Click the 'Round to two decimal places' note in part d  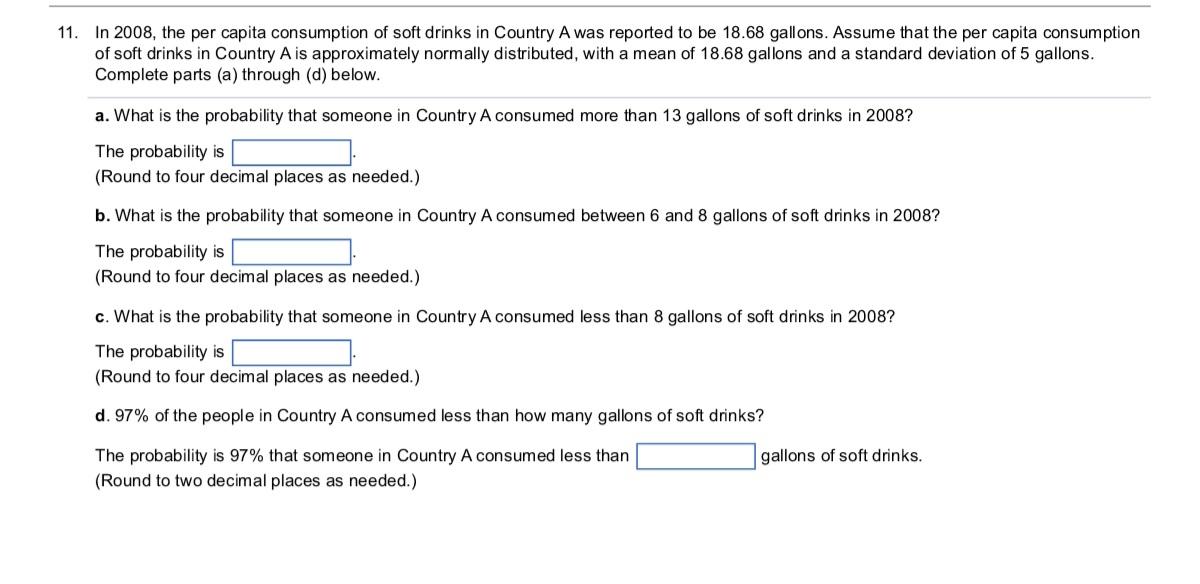pyautogui.click(x=250, y=481)
